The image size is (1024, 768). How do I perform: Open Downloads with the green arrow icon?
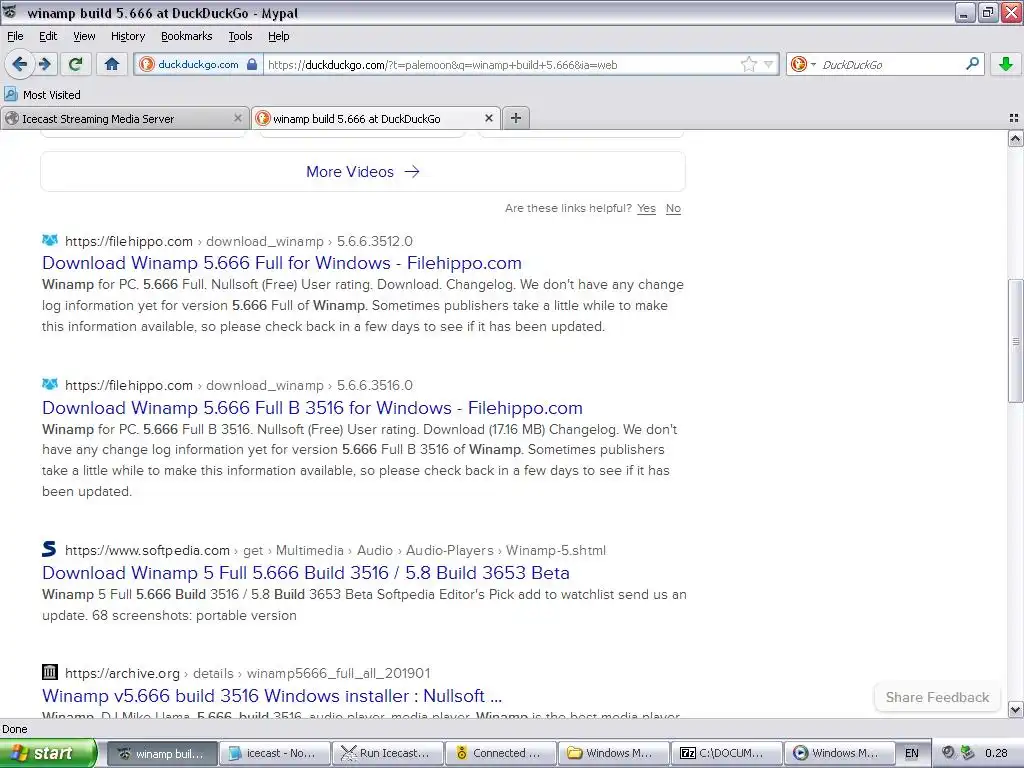(x=1006, y=64)
